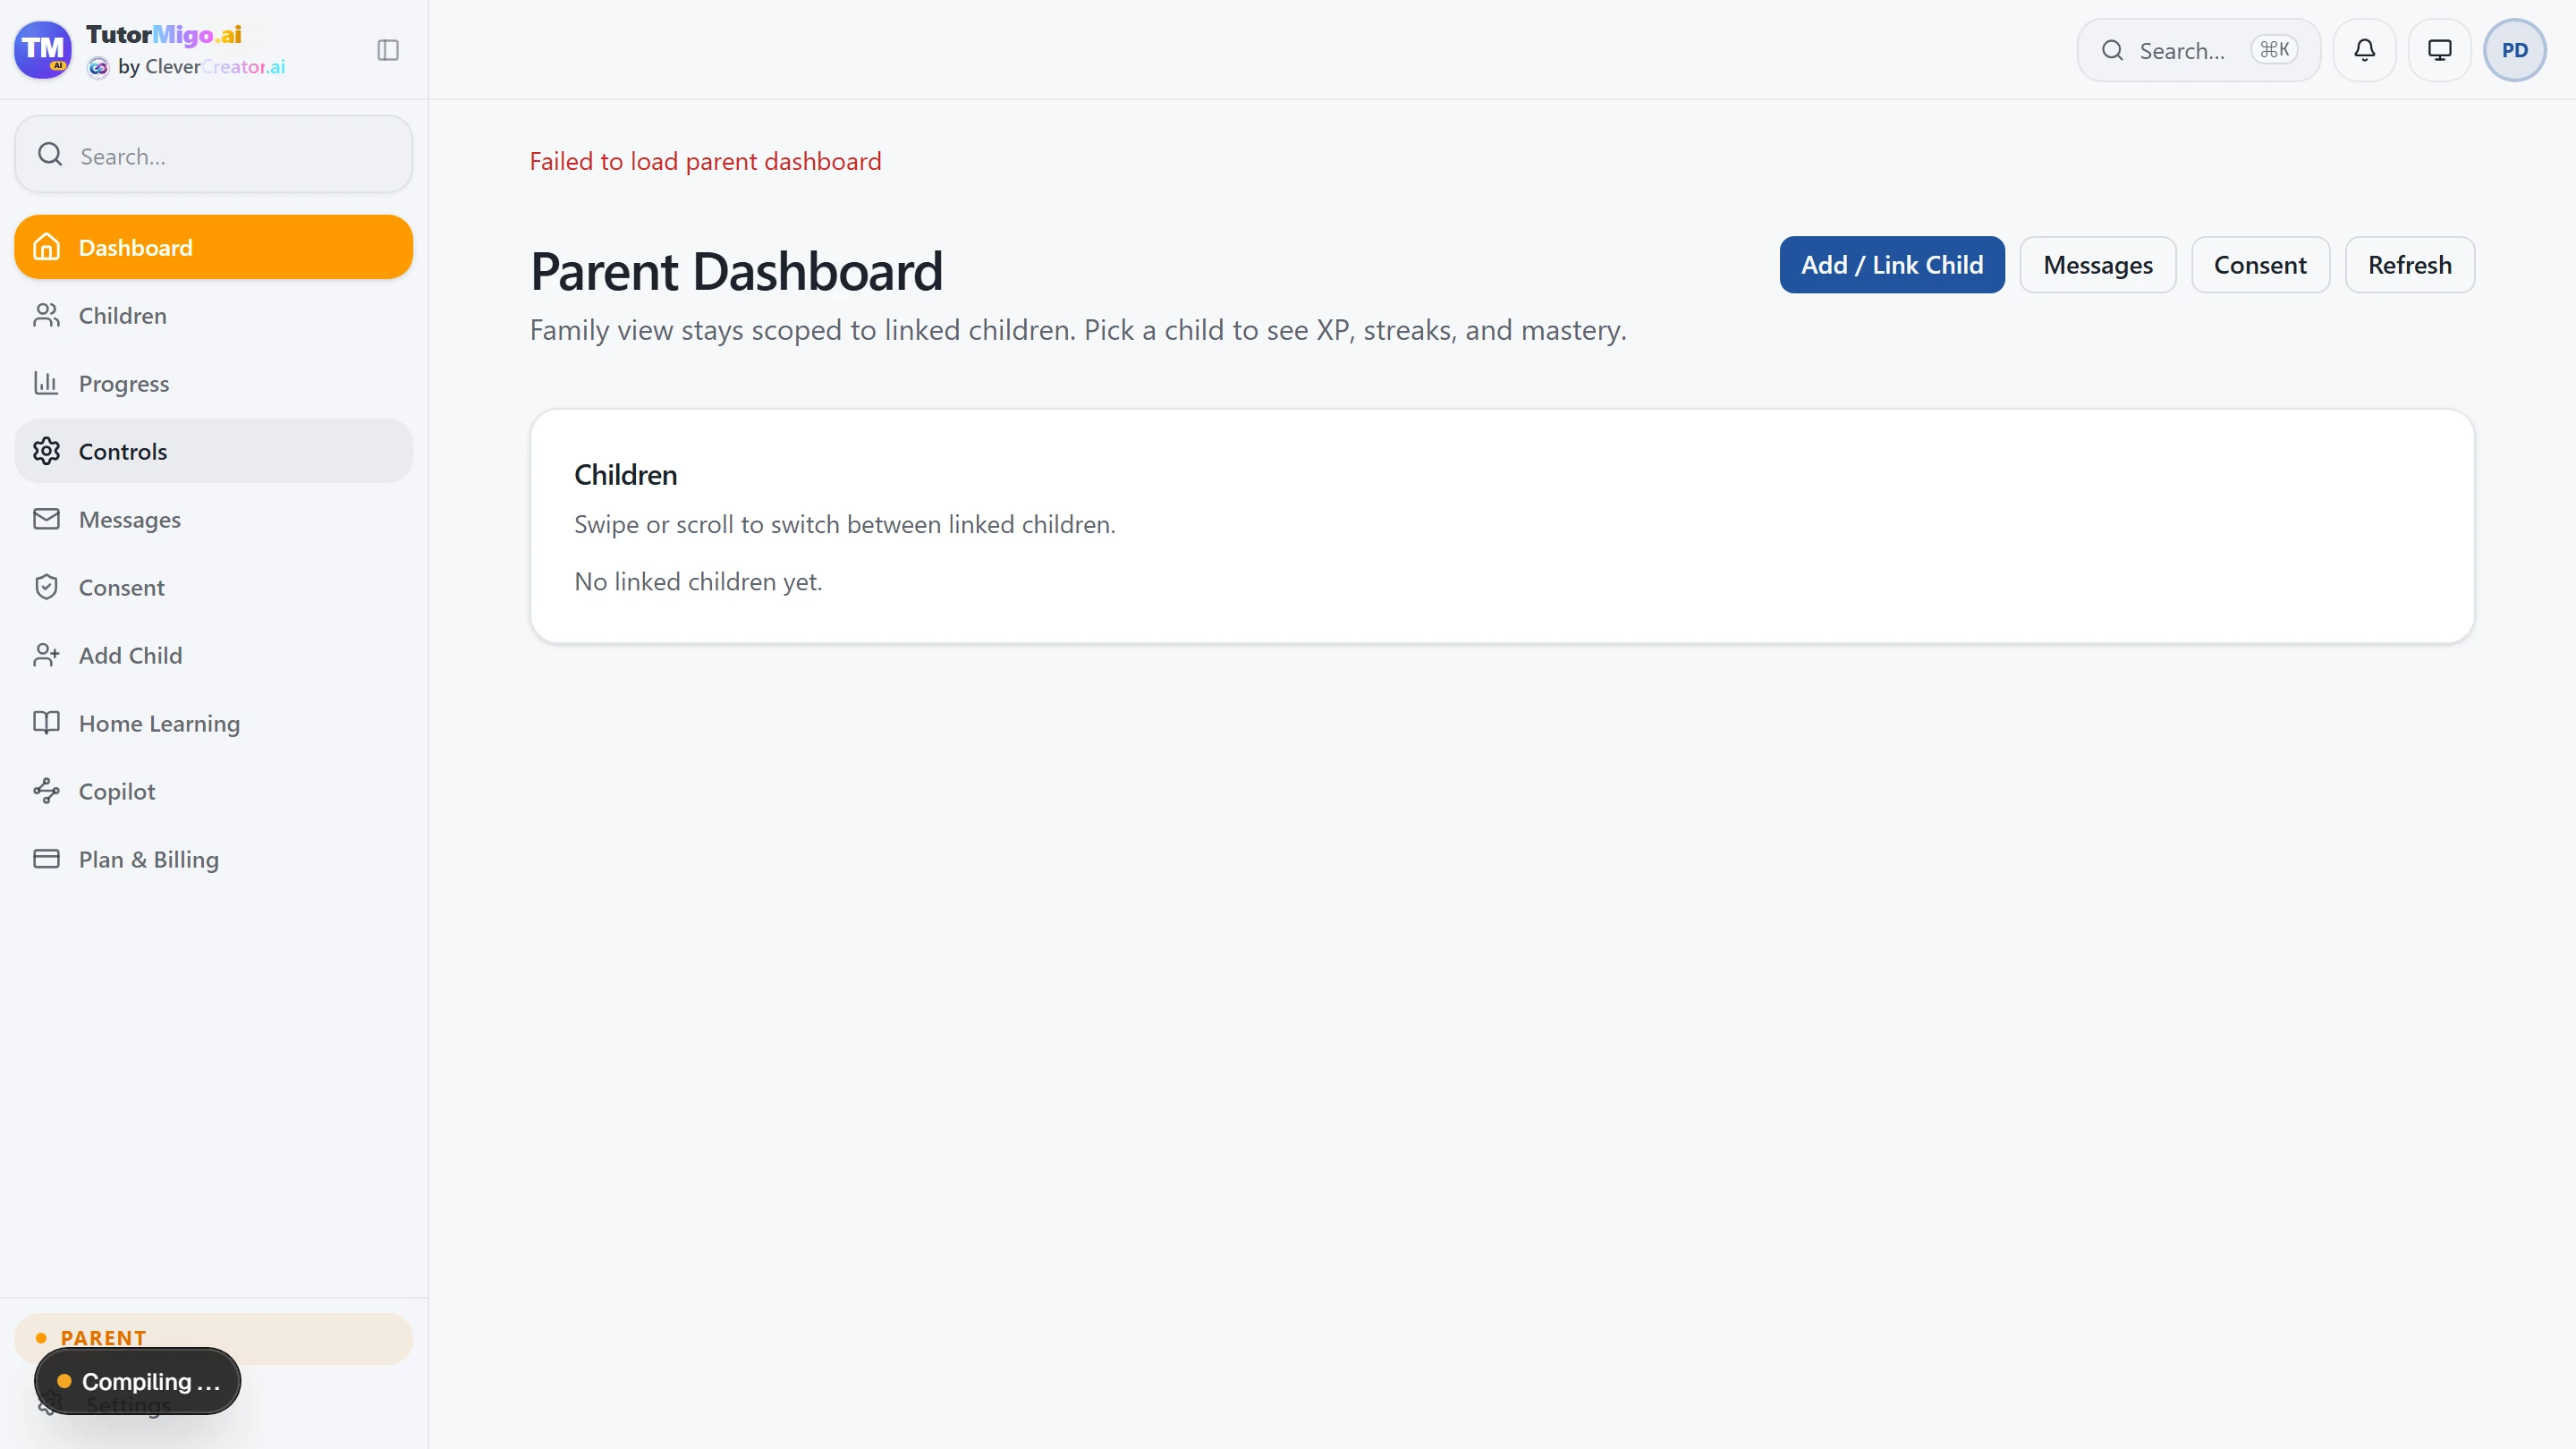Viewport: 2576px width, 1449px height.
Task: Click the 'No linked children yet.' text
Action: tap(698, 582)
